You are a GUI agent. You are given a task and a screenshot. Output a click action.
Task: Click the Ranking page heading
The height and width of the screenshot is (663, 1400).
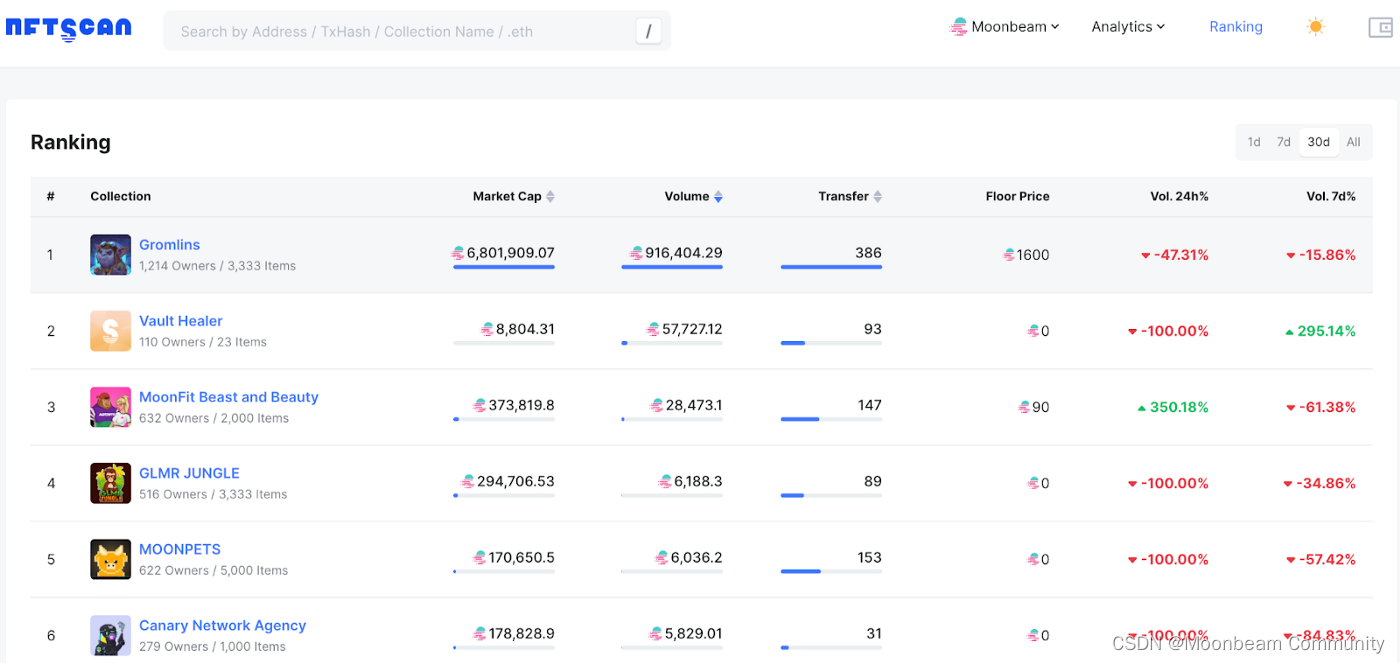click(x=70, y=142)
